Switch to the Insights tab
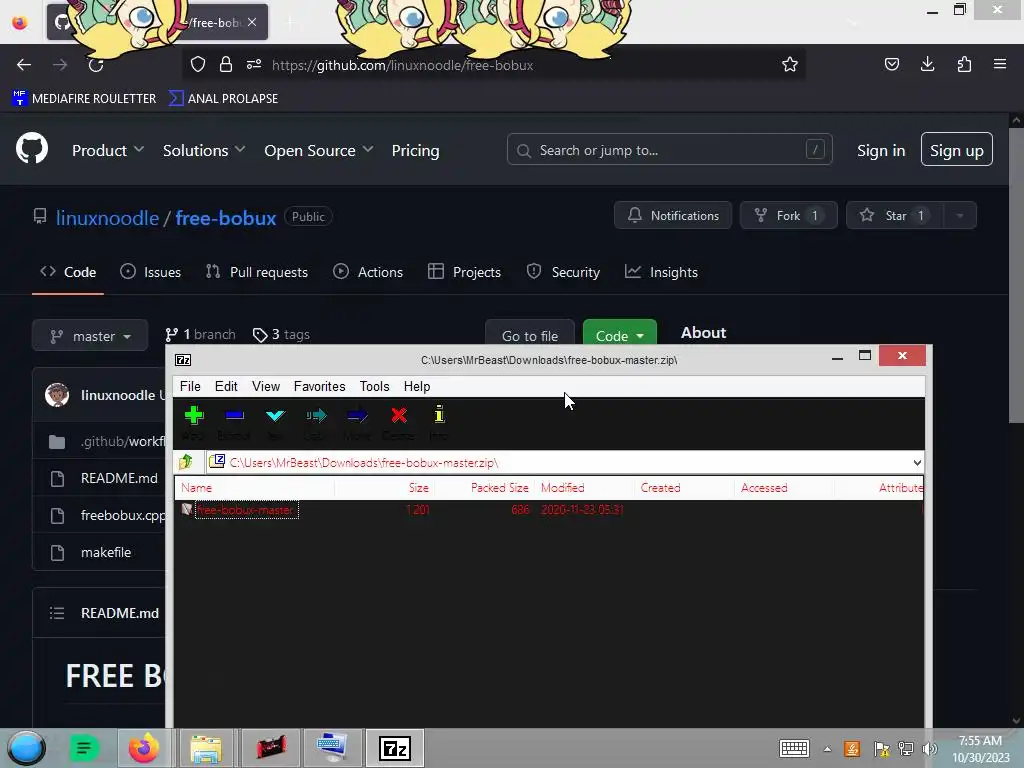1024x768 pixels. pyautogui.click(x=661, y=272)
